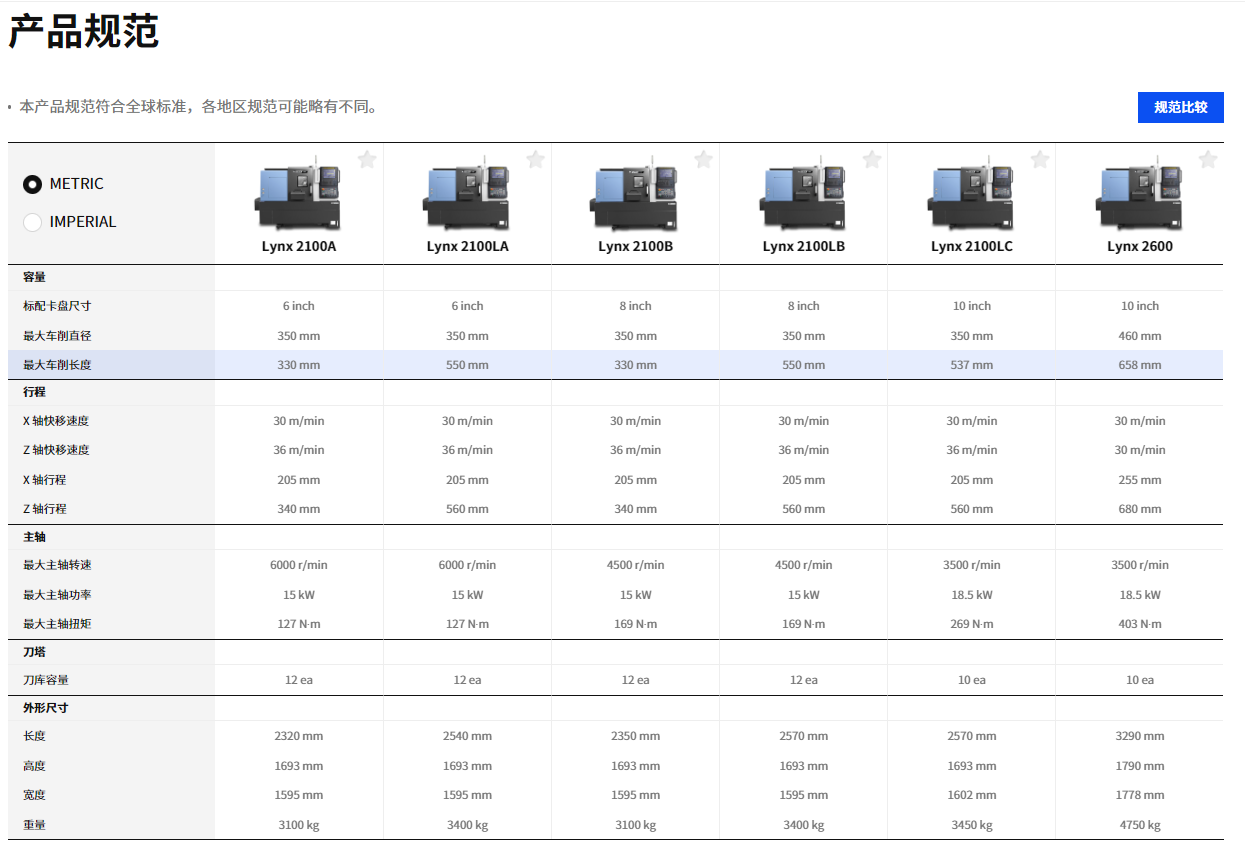1245x844 pixels.
Task: Click the 规范比较 button
Action: pos(1181,107)
